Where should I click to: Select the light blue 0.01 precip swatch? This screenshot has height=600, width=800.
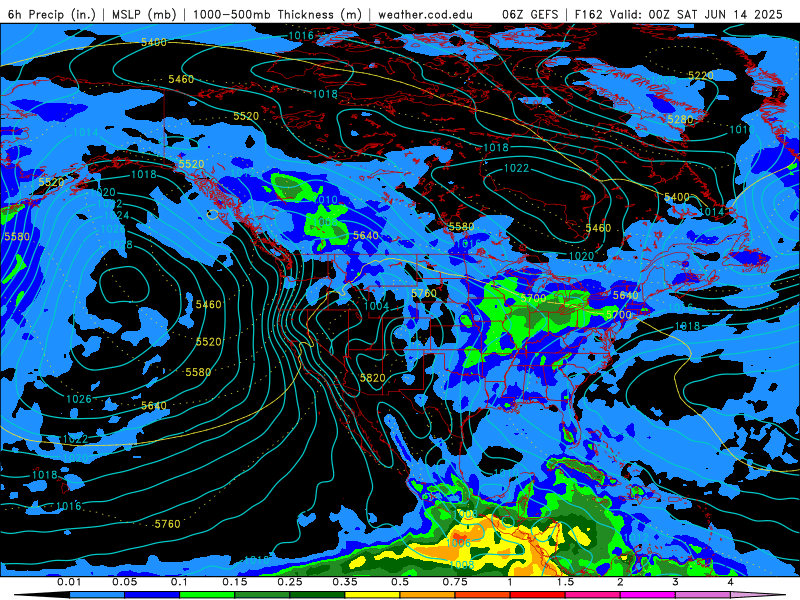pyautogui.click(x=97, y=595)
